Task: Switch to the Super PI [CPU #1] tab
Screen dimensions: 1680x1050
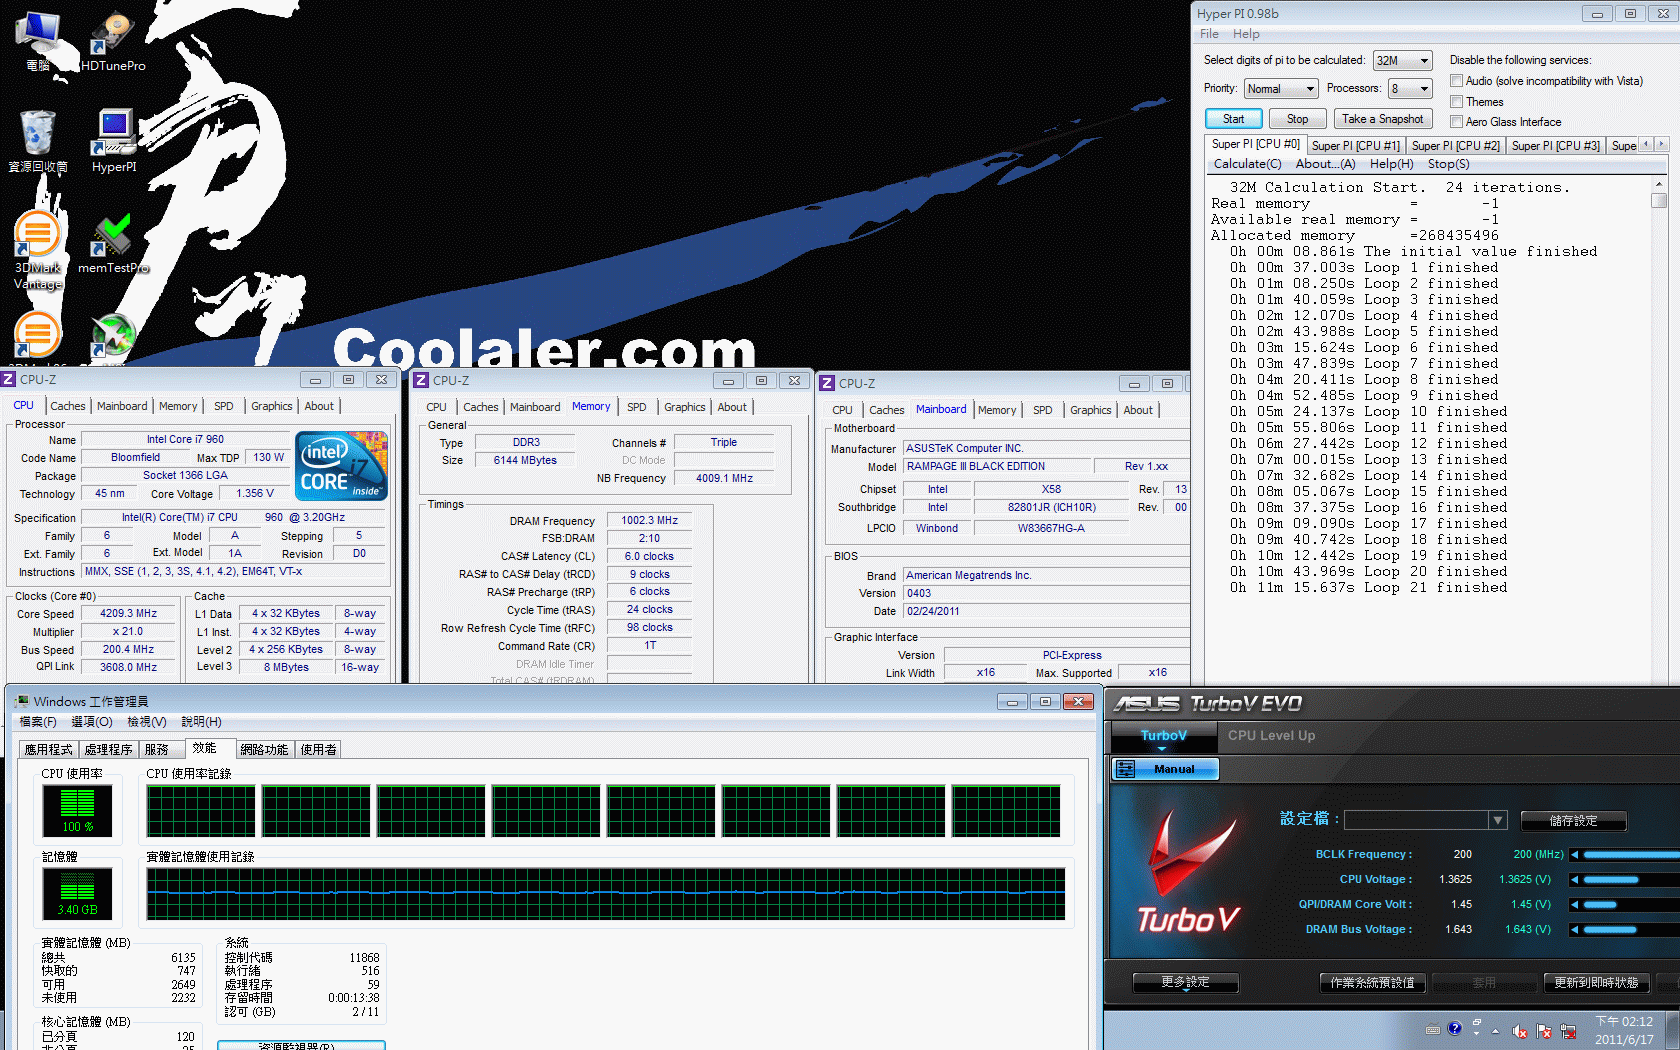Action: click(1355, 146)
